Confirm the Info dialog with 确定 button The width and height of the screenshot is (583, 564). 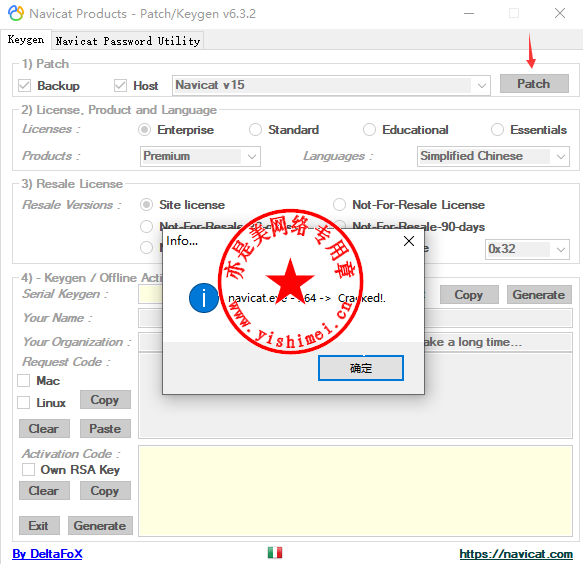[361, 368]
